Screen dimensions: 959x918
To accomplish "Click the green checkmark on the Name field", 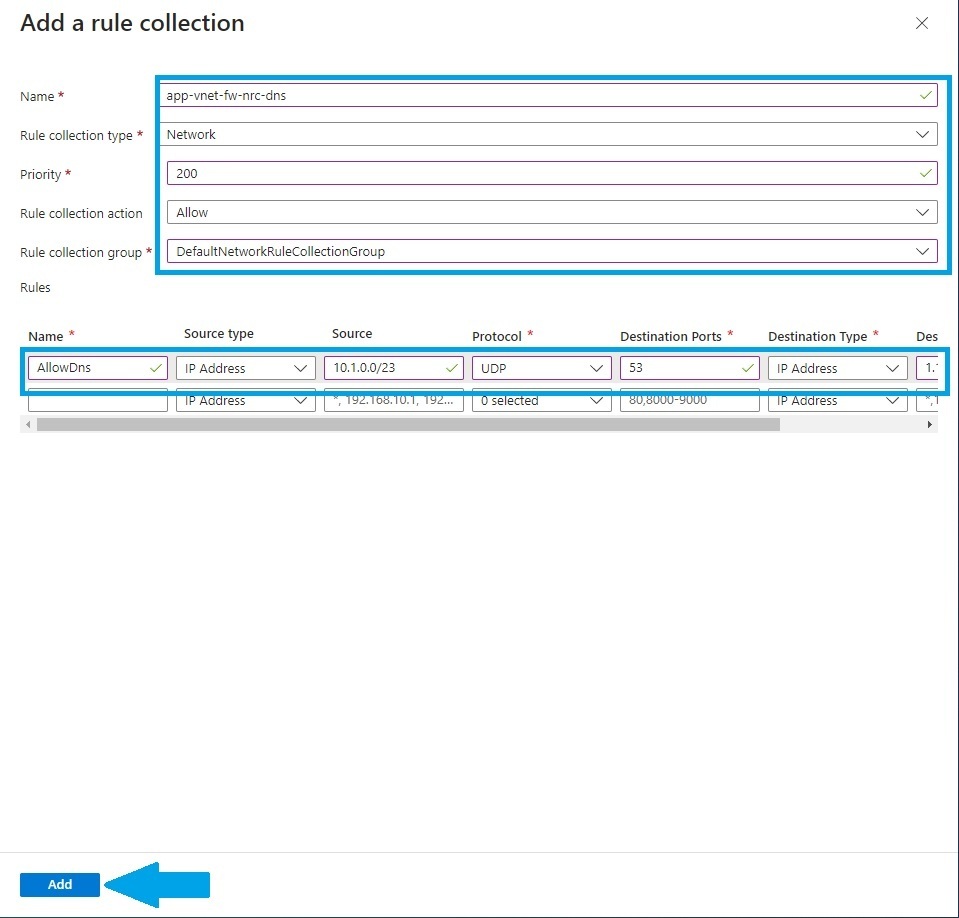I will tap(924, 95).
